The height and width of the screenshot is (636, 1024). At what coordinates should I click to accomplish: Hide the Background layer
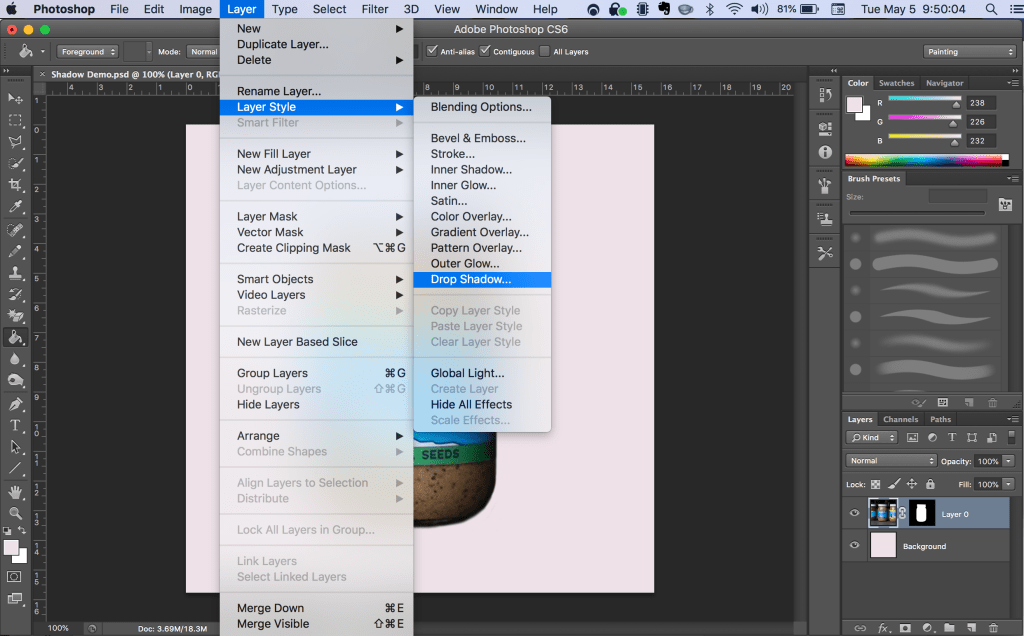click(x=854, y=546)
